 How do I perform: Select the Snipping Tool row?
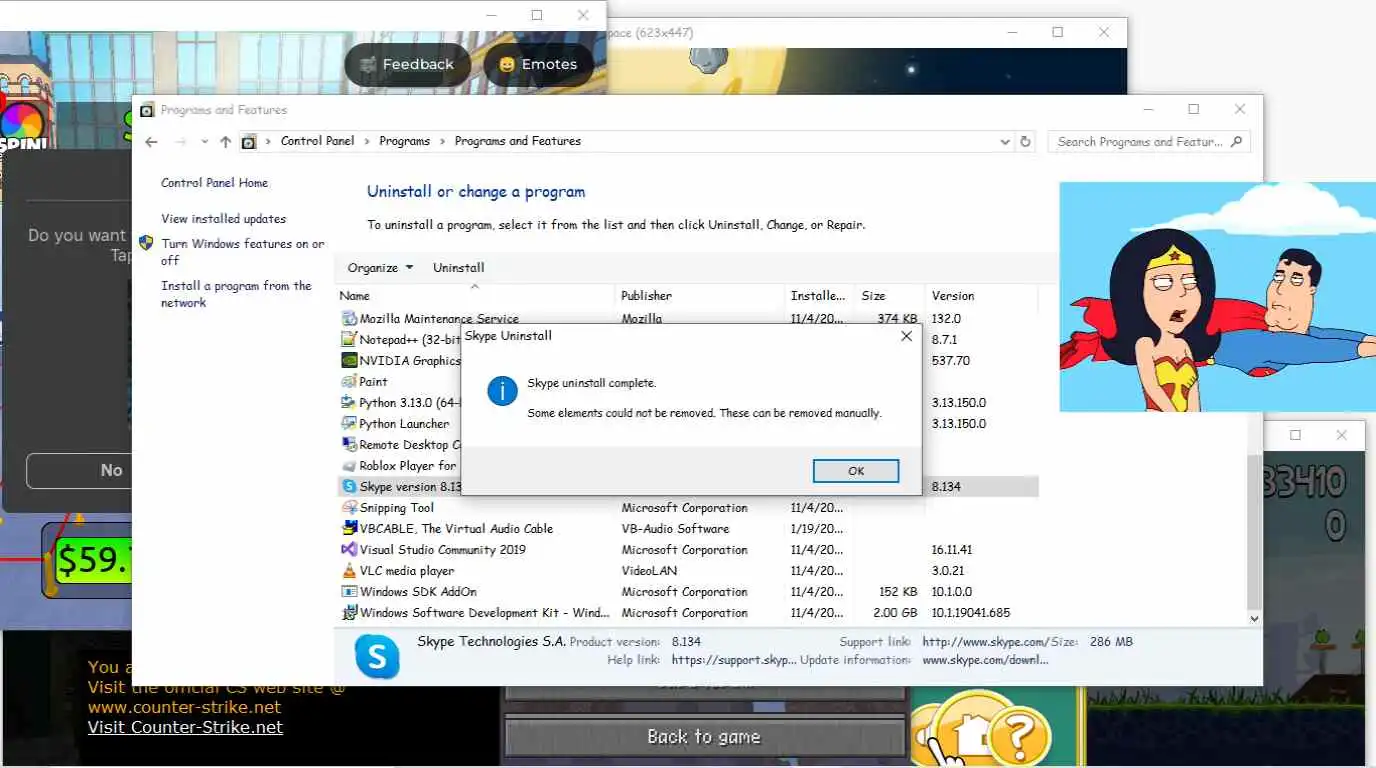coord(687,508)
